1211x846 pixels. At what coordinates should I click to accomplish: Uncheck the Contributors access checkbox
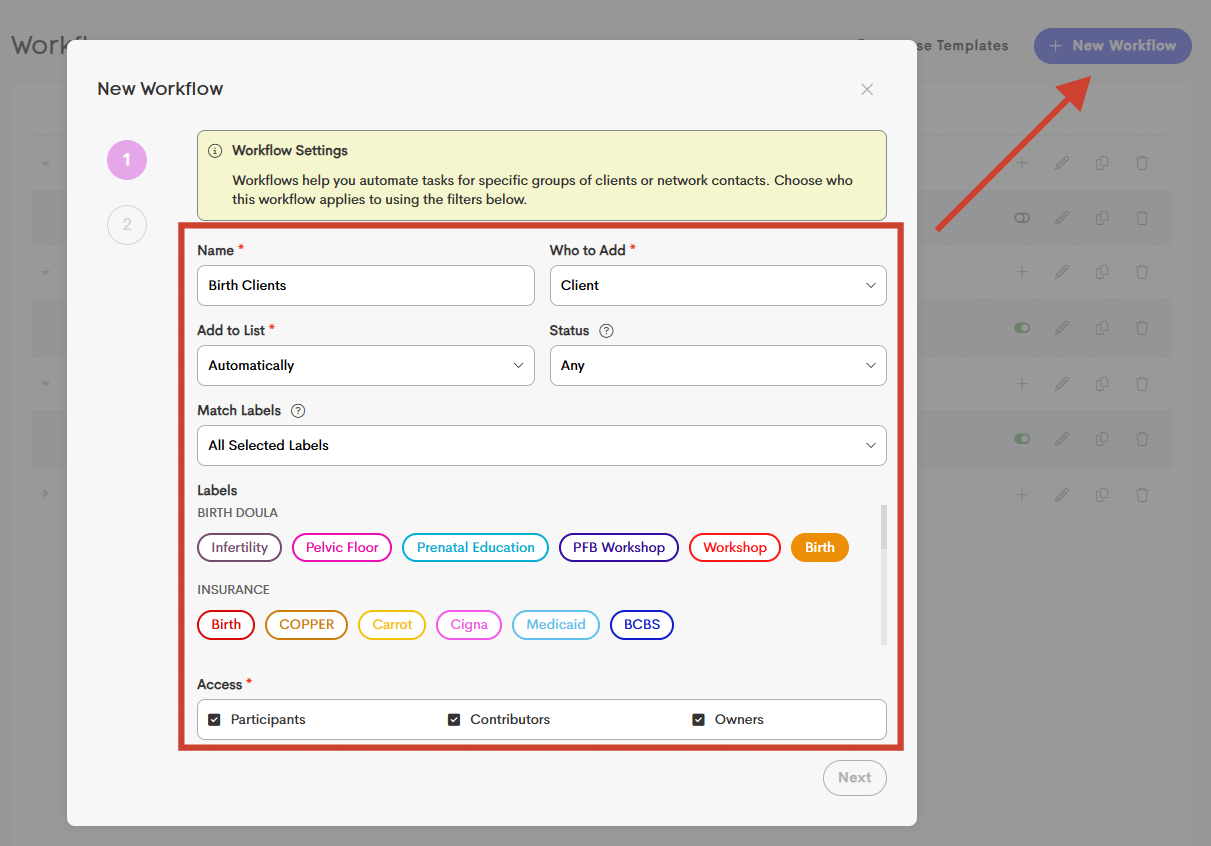(454, 720)
